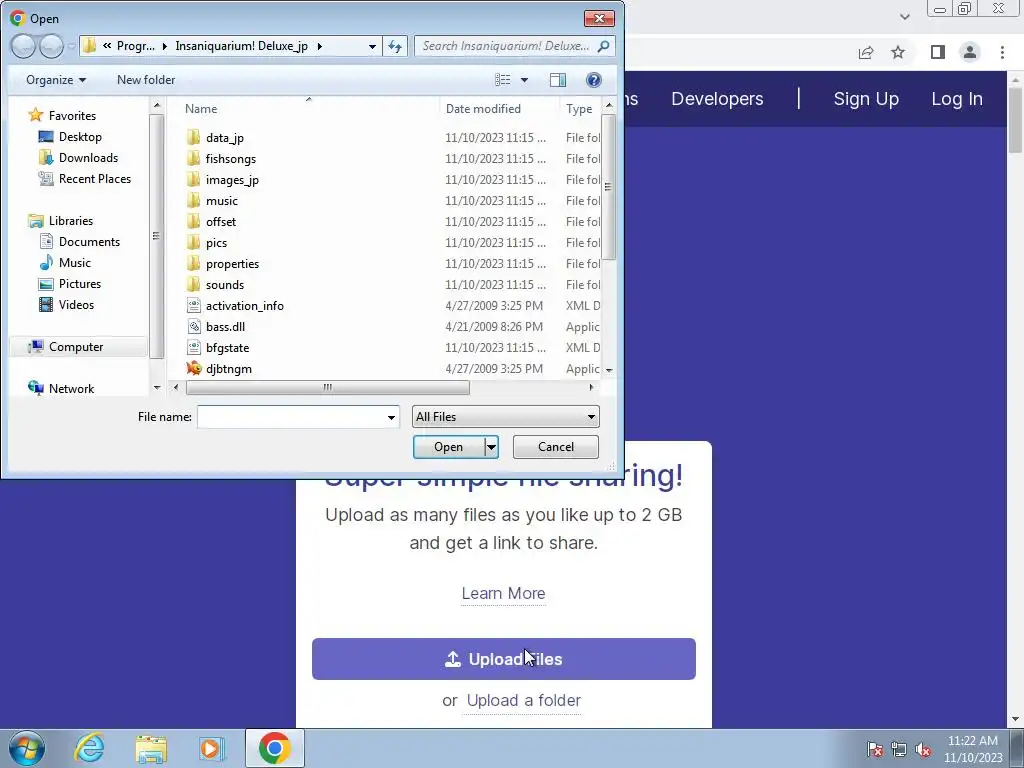This screenshot has height=768, width=1024.
Task: Open dialog help question mark
Action: point(594,80)
